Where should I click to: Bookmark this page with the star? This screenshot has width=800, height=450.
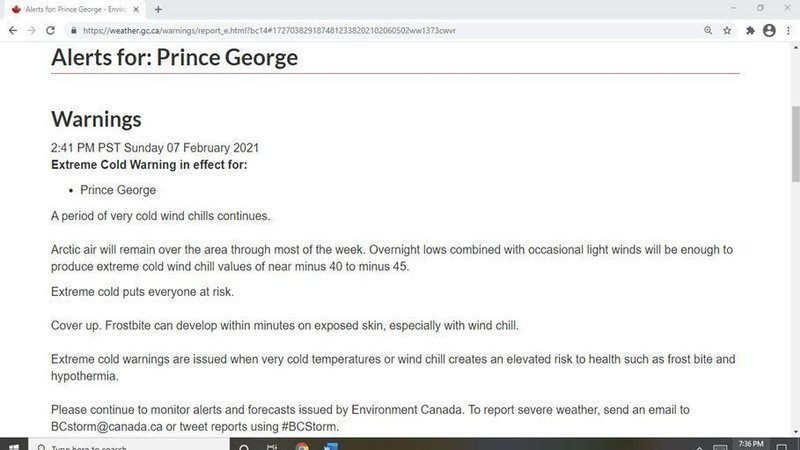tap(727, 30)
